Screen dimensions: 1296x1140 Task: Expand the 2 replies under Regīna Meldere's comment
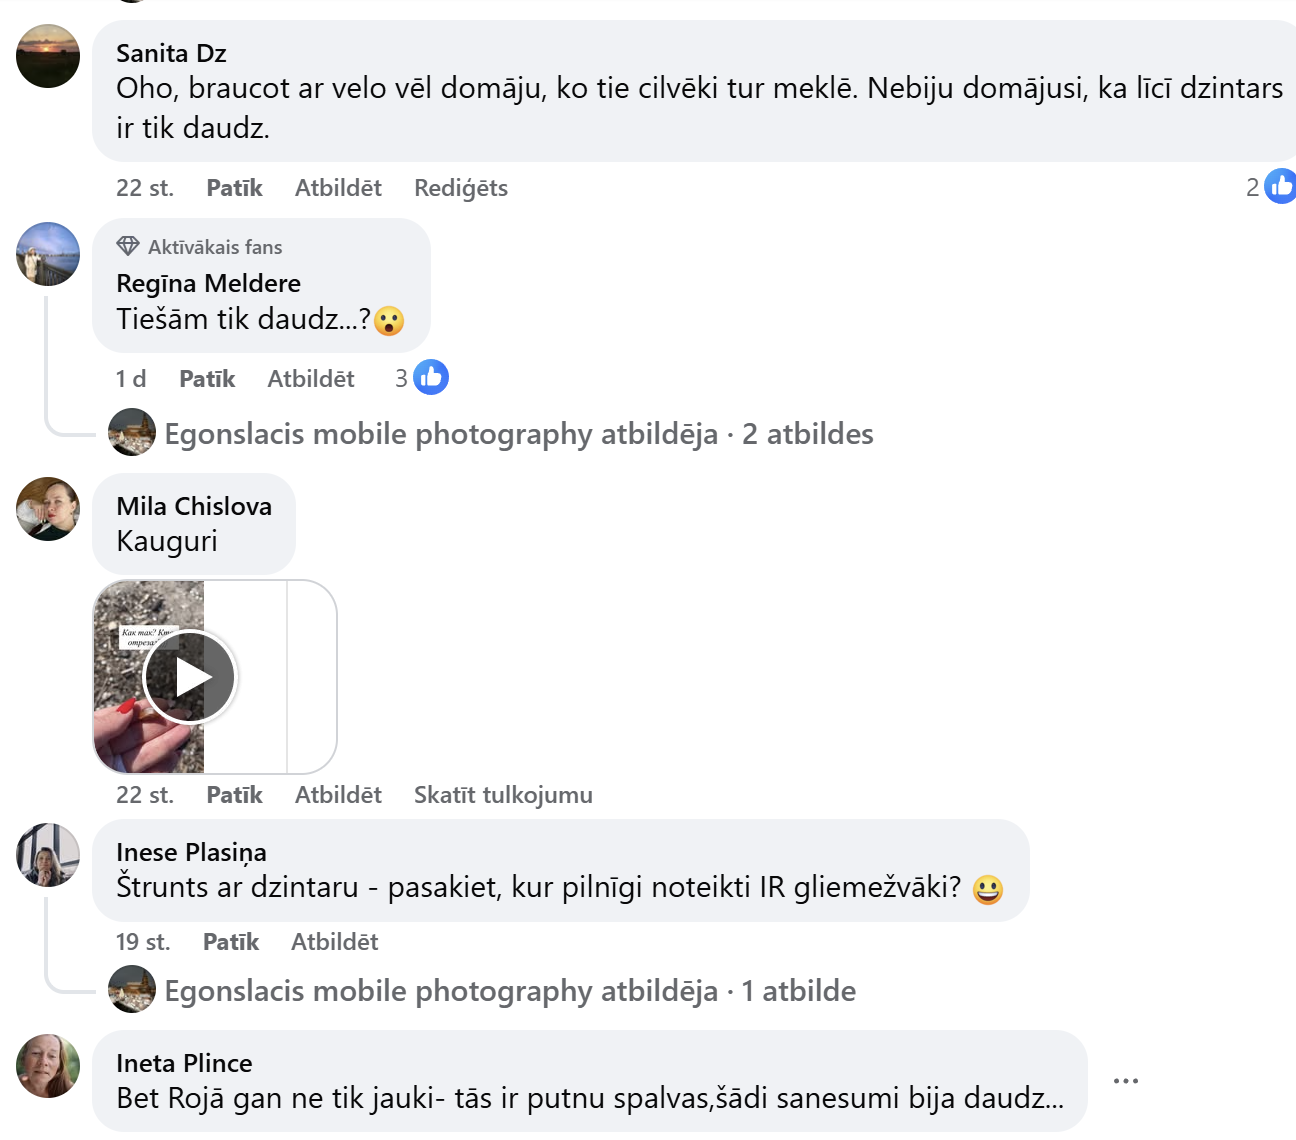coord(518,434)
